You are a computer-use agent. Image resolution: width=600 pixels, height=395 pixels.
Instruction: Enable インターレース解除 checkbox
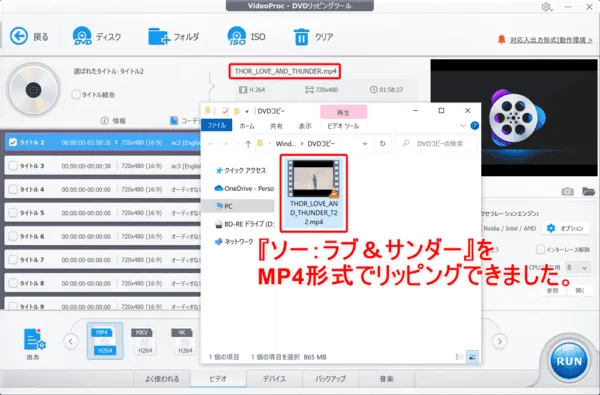coord(540,250)
